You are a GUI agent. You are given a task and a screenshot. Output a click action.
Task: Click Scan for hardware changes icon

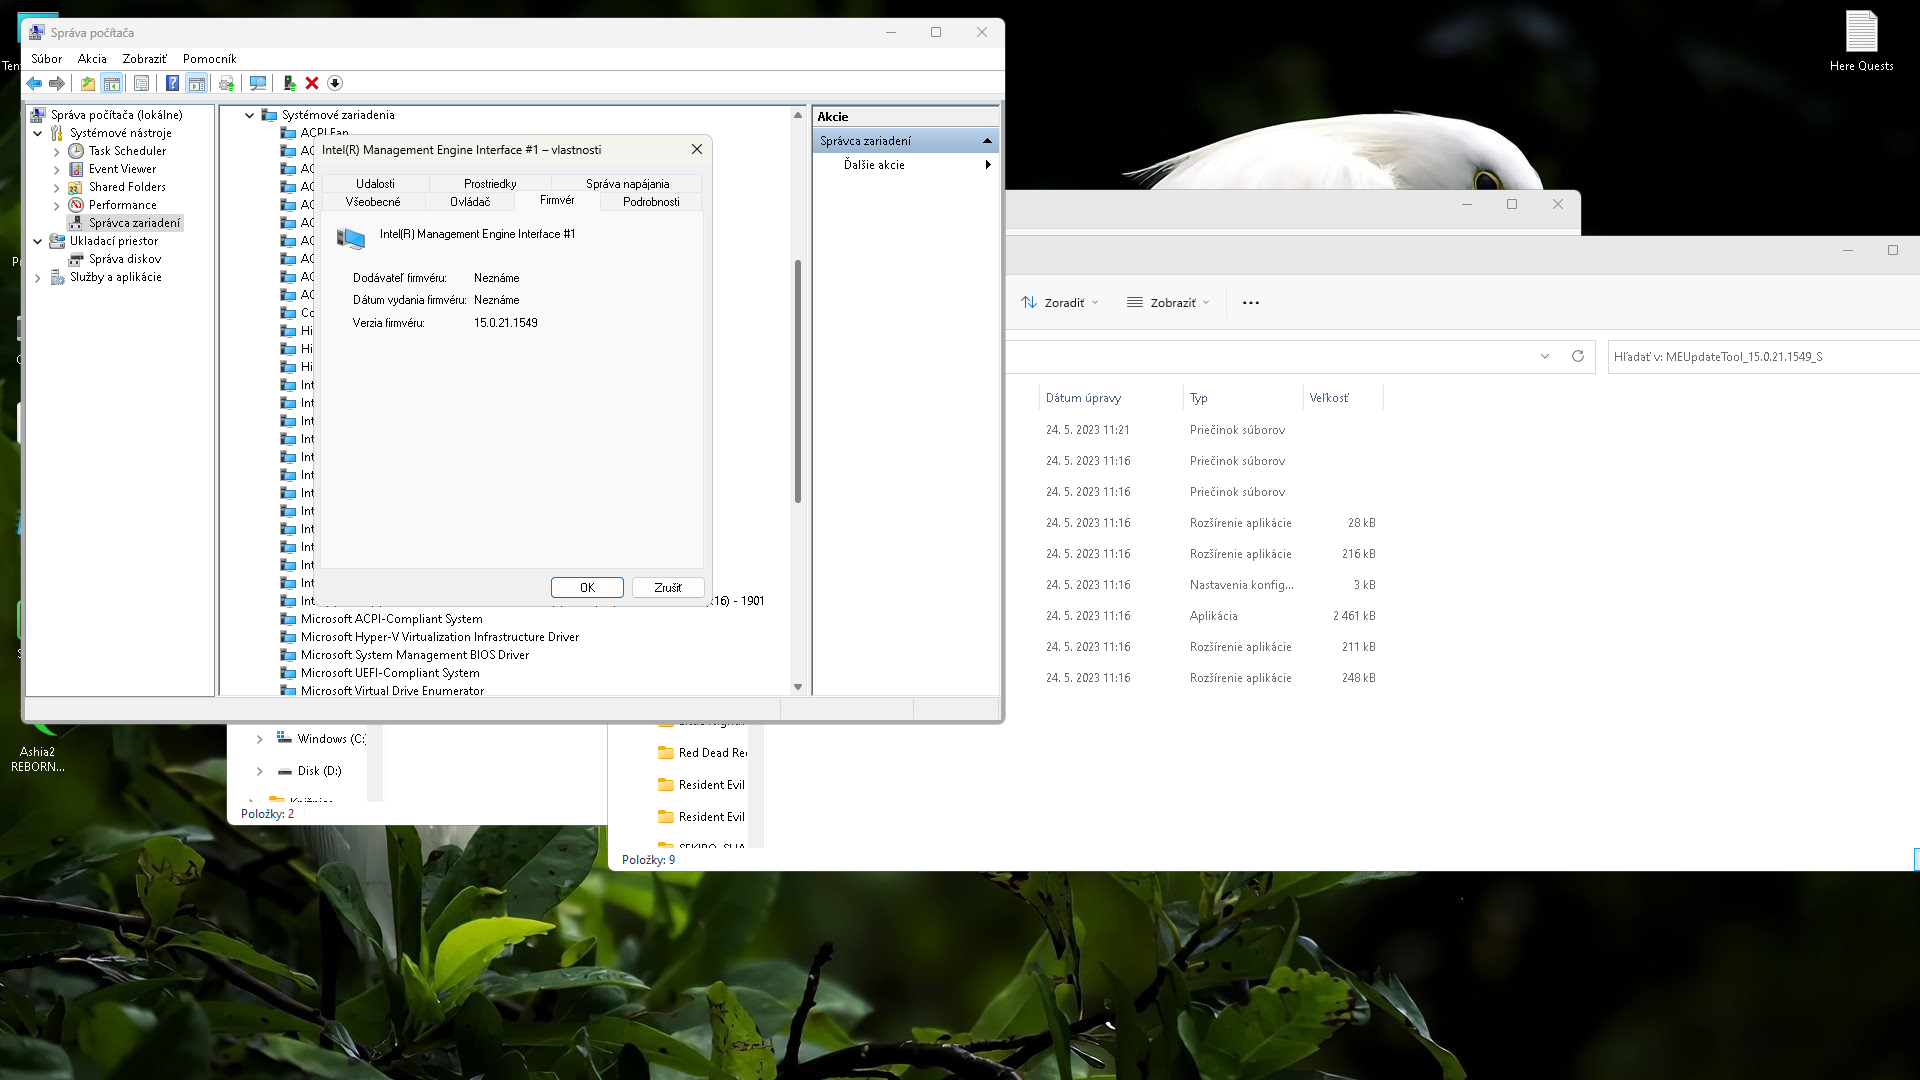point(258,83)
